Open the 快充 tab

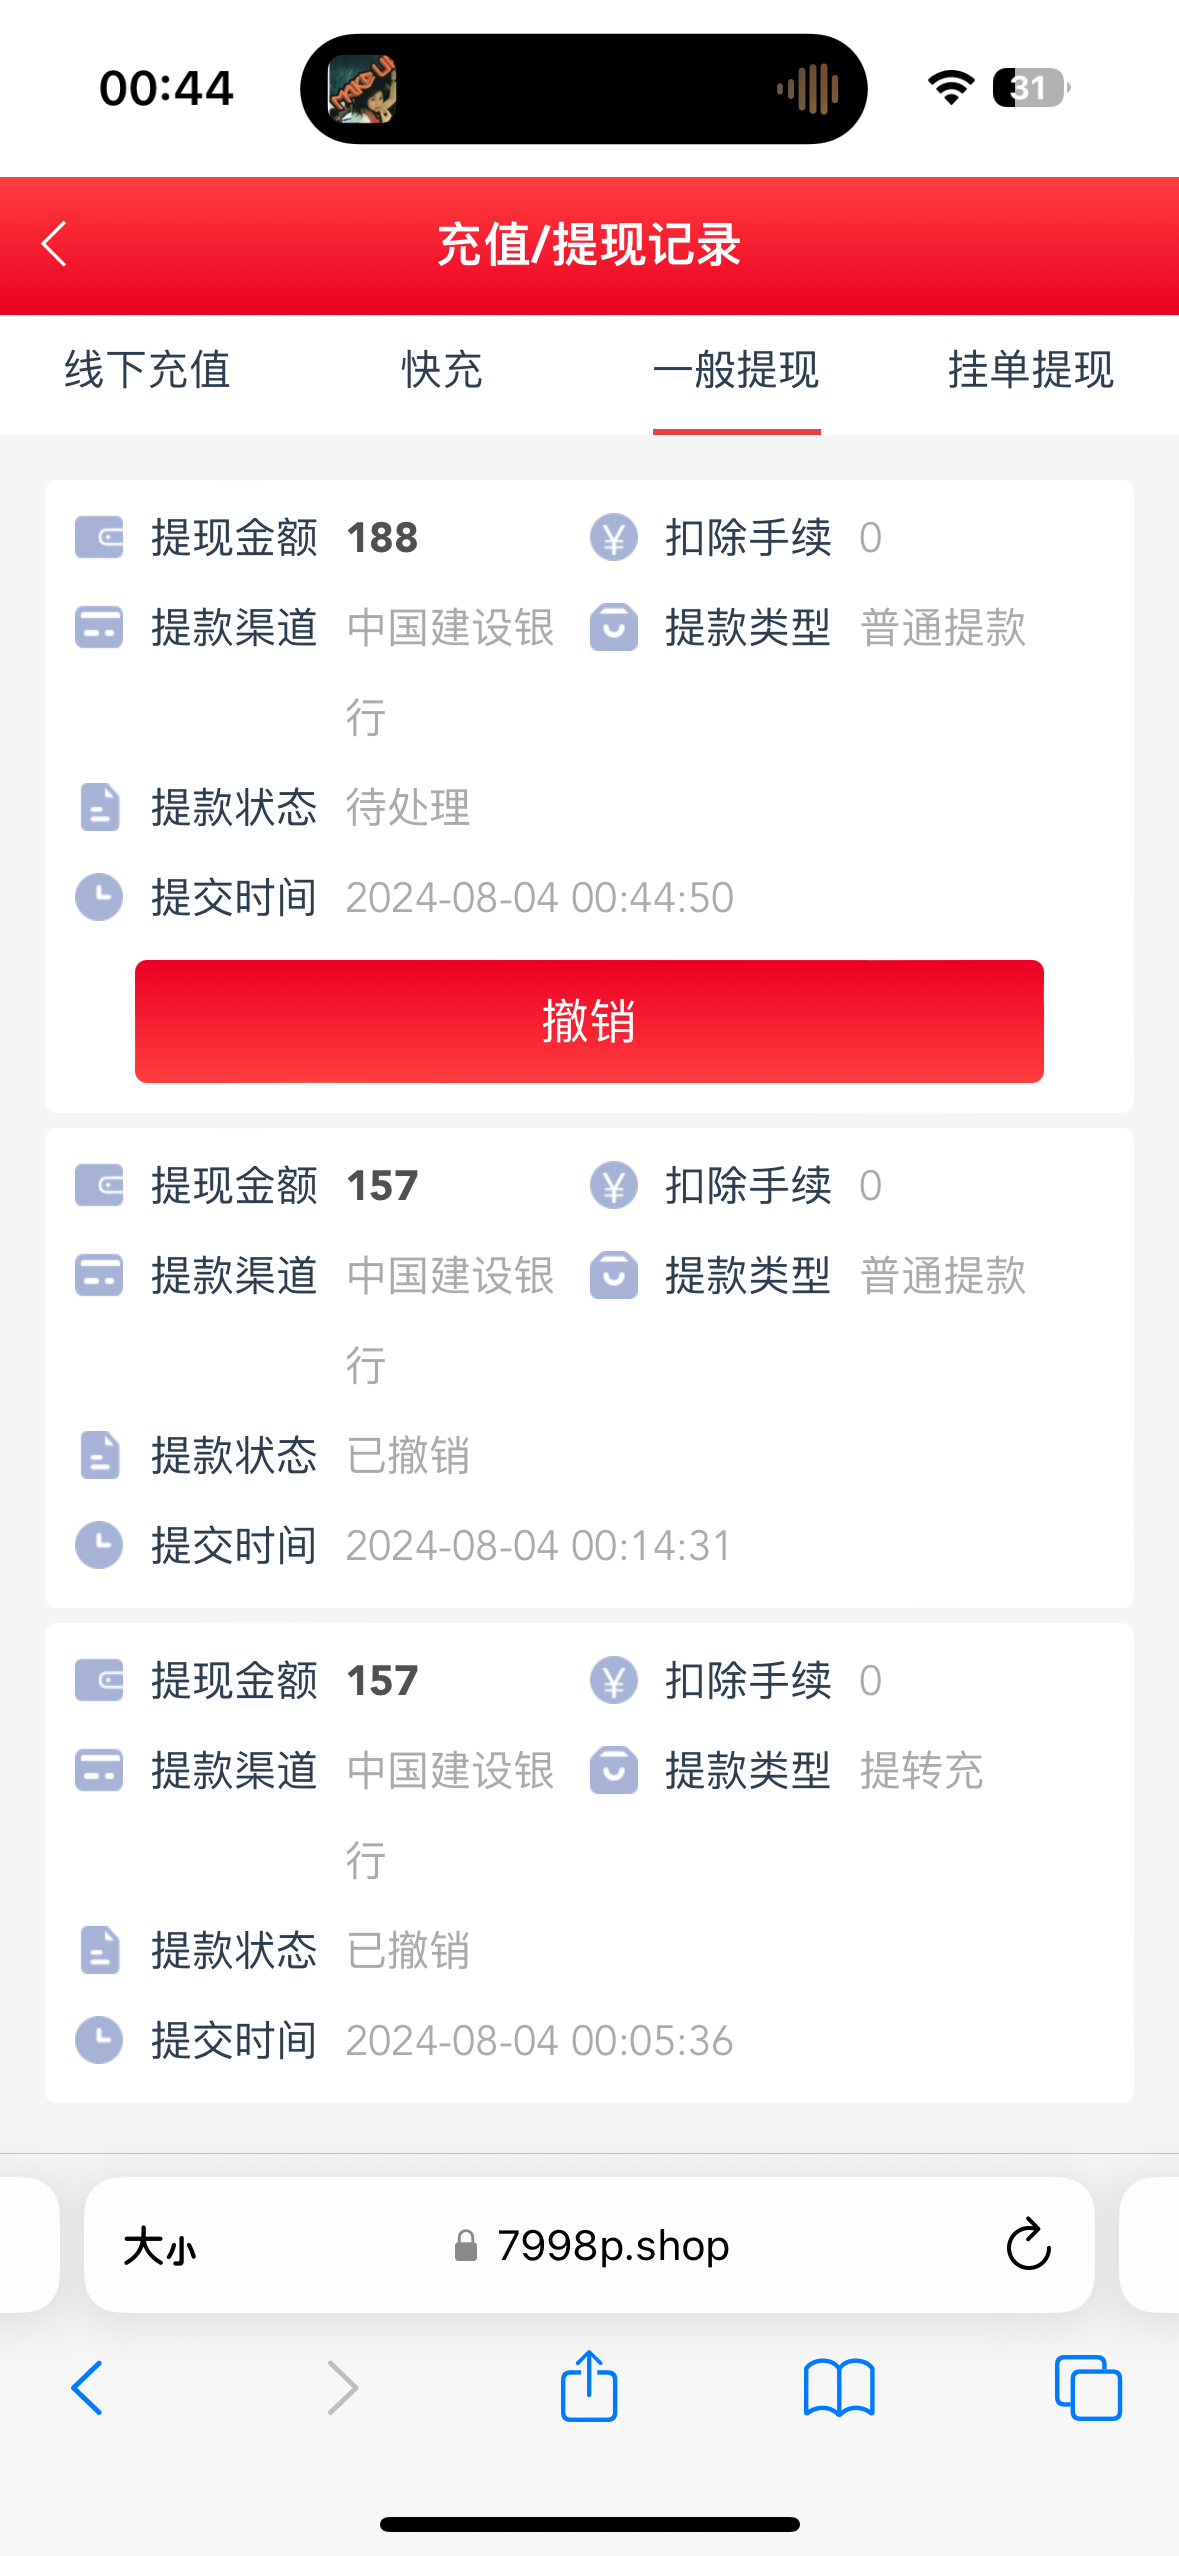pos(441,370)
